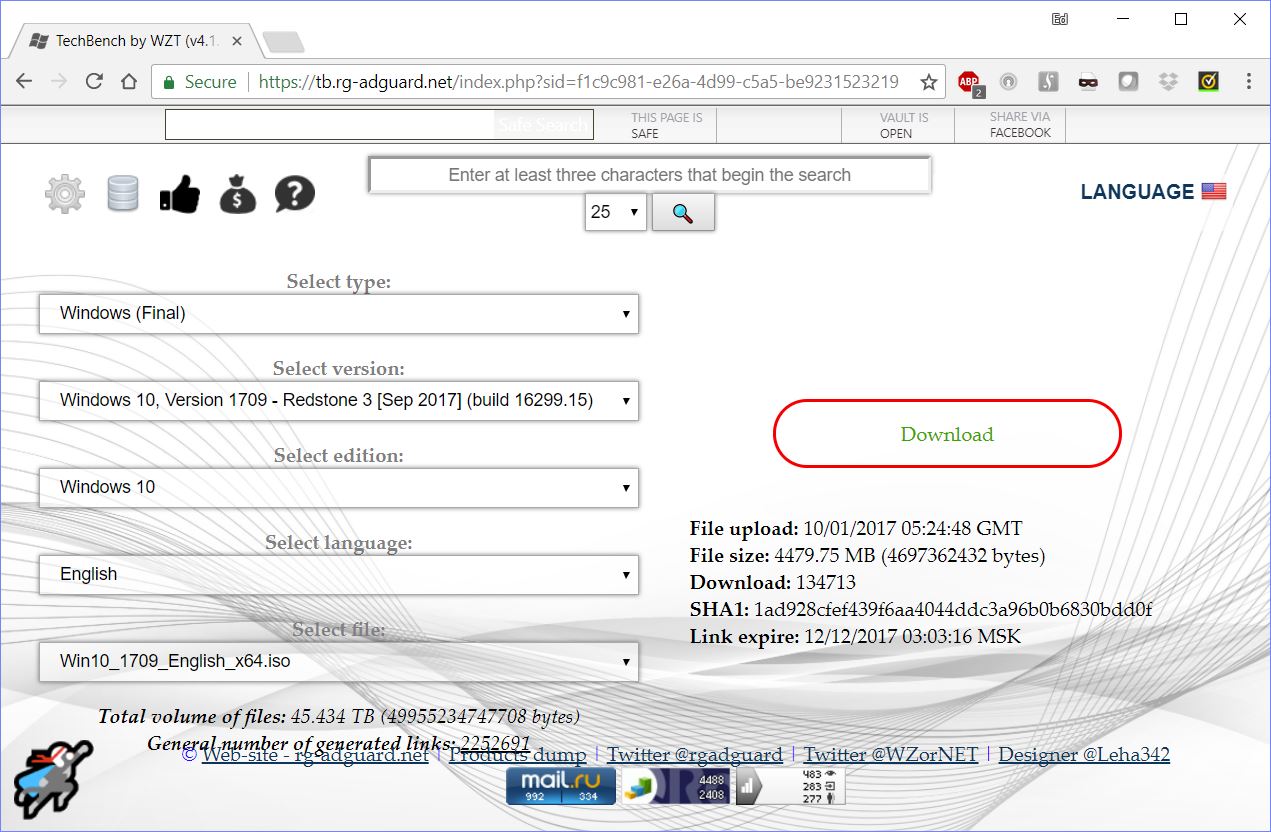The height and width of the screenshot is (832, 1271).
Task: Bookmark this page with the star
Action: [x=928, y=82]
